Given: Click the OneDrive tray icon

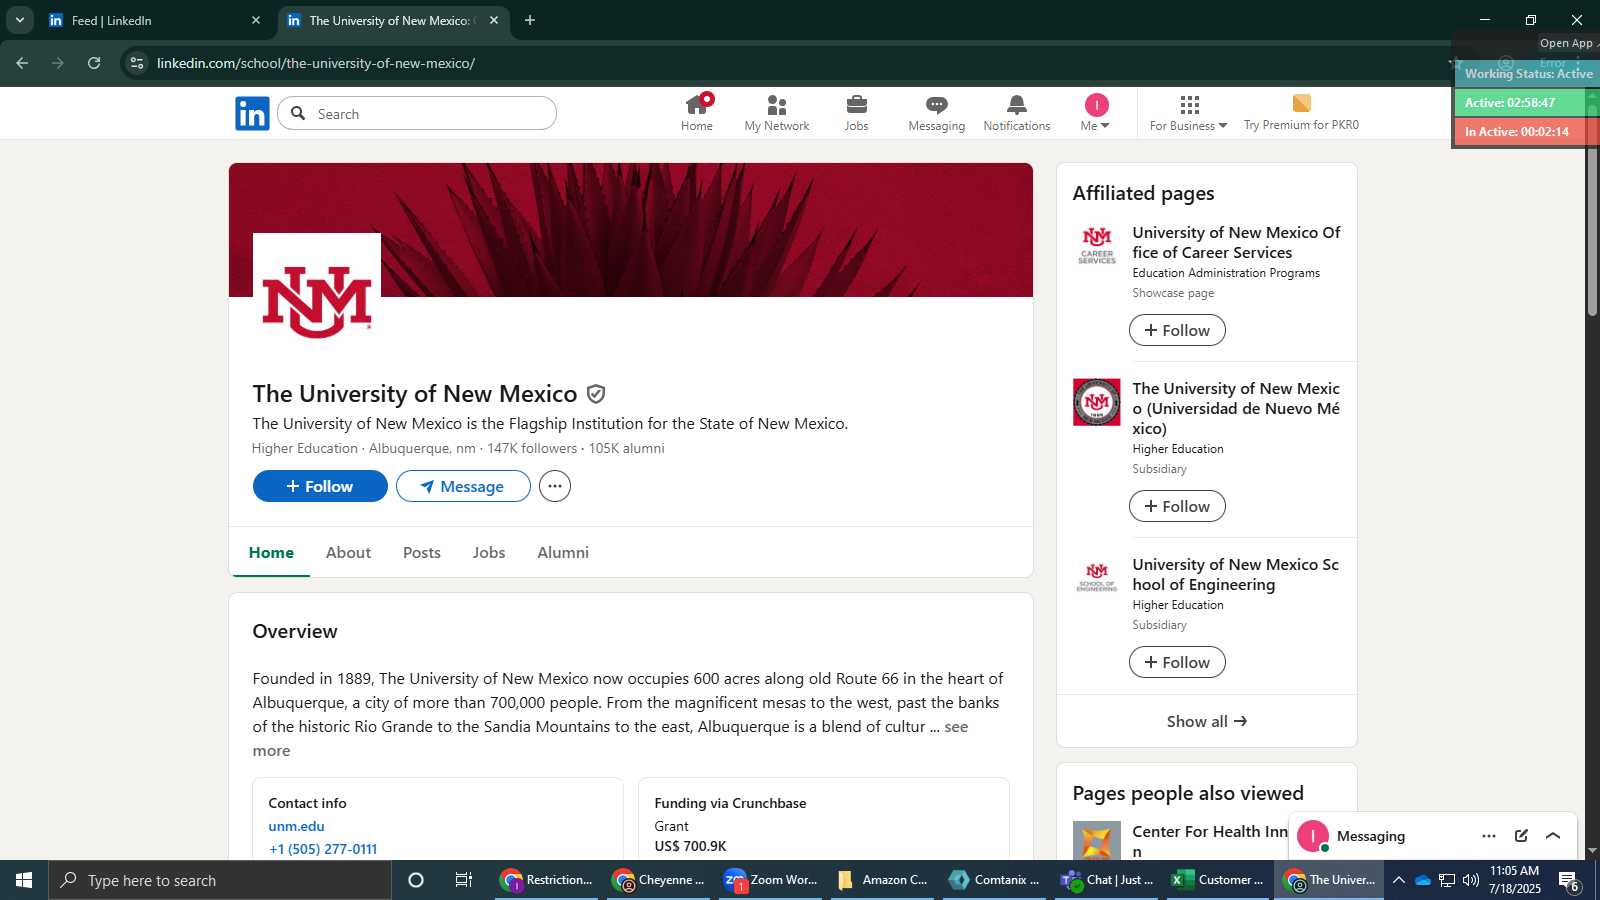Looking at the screenshot, I should coord(1422,880).
